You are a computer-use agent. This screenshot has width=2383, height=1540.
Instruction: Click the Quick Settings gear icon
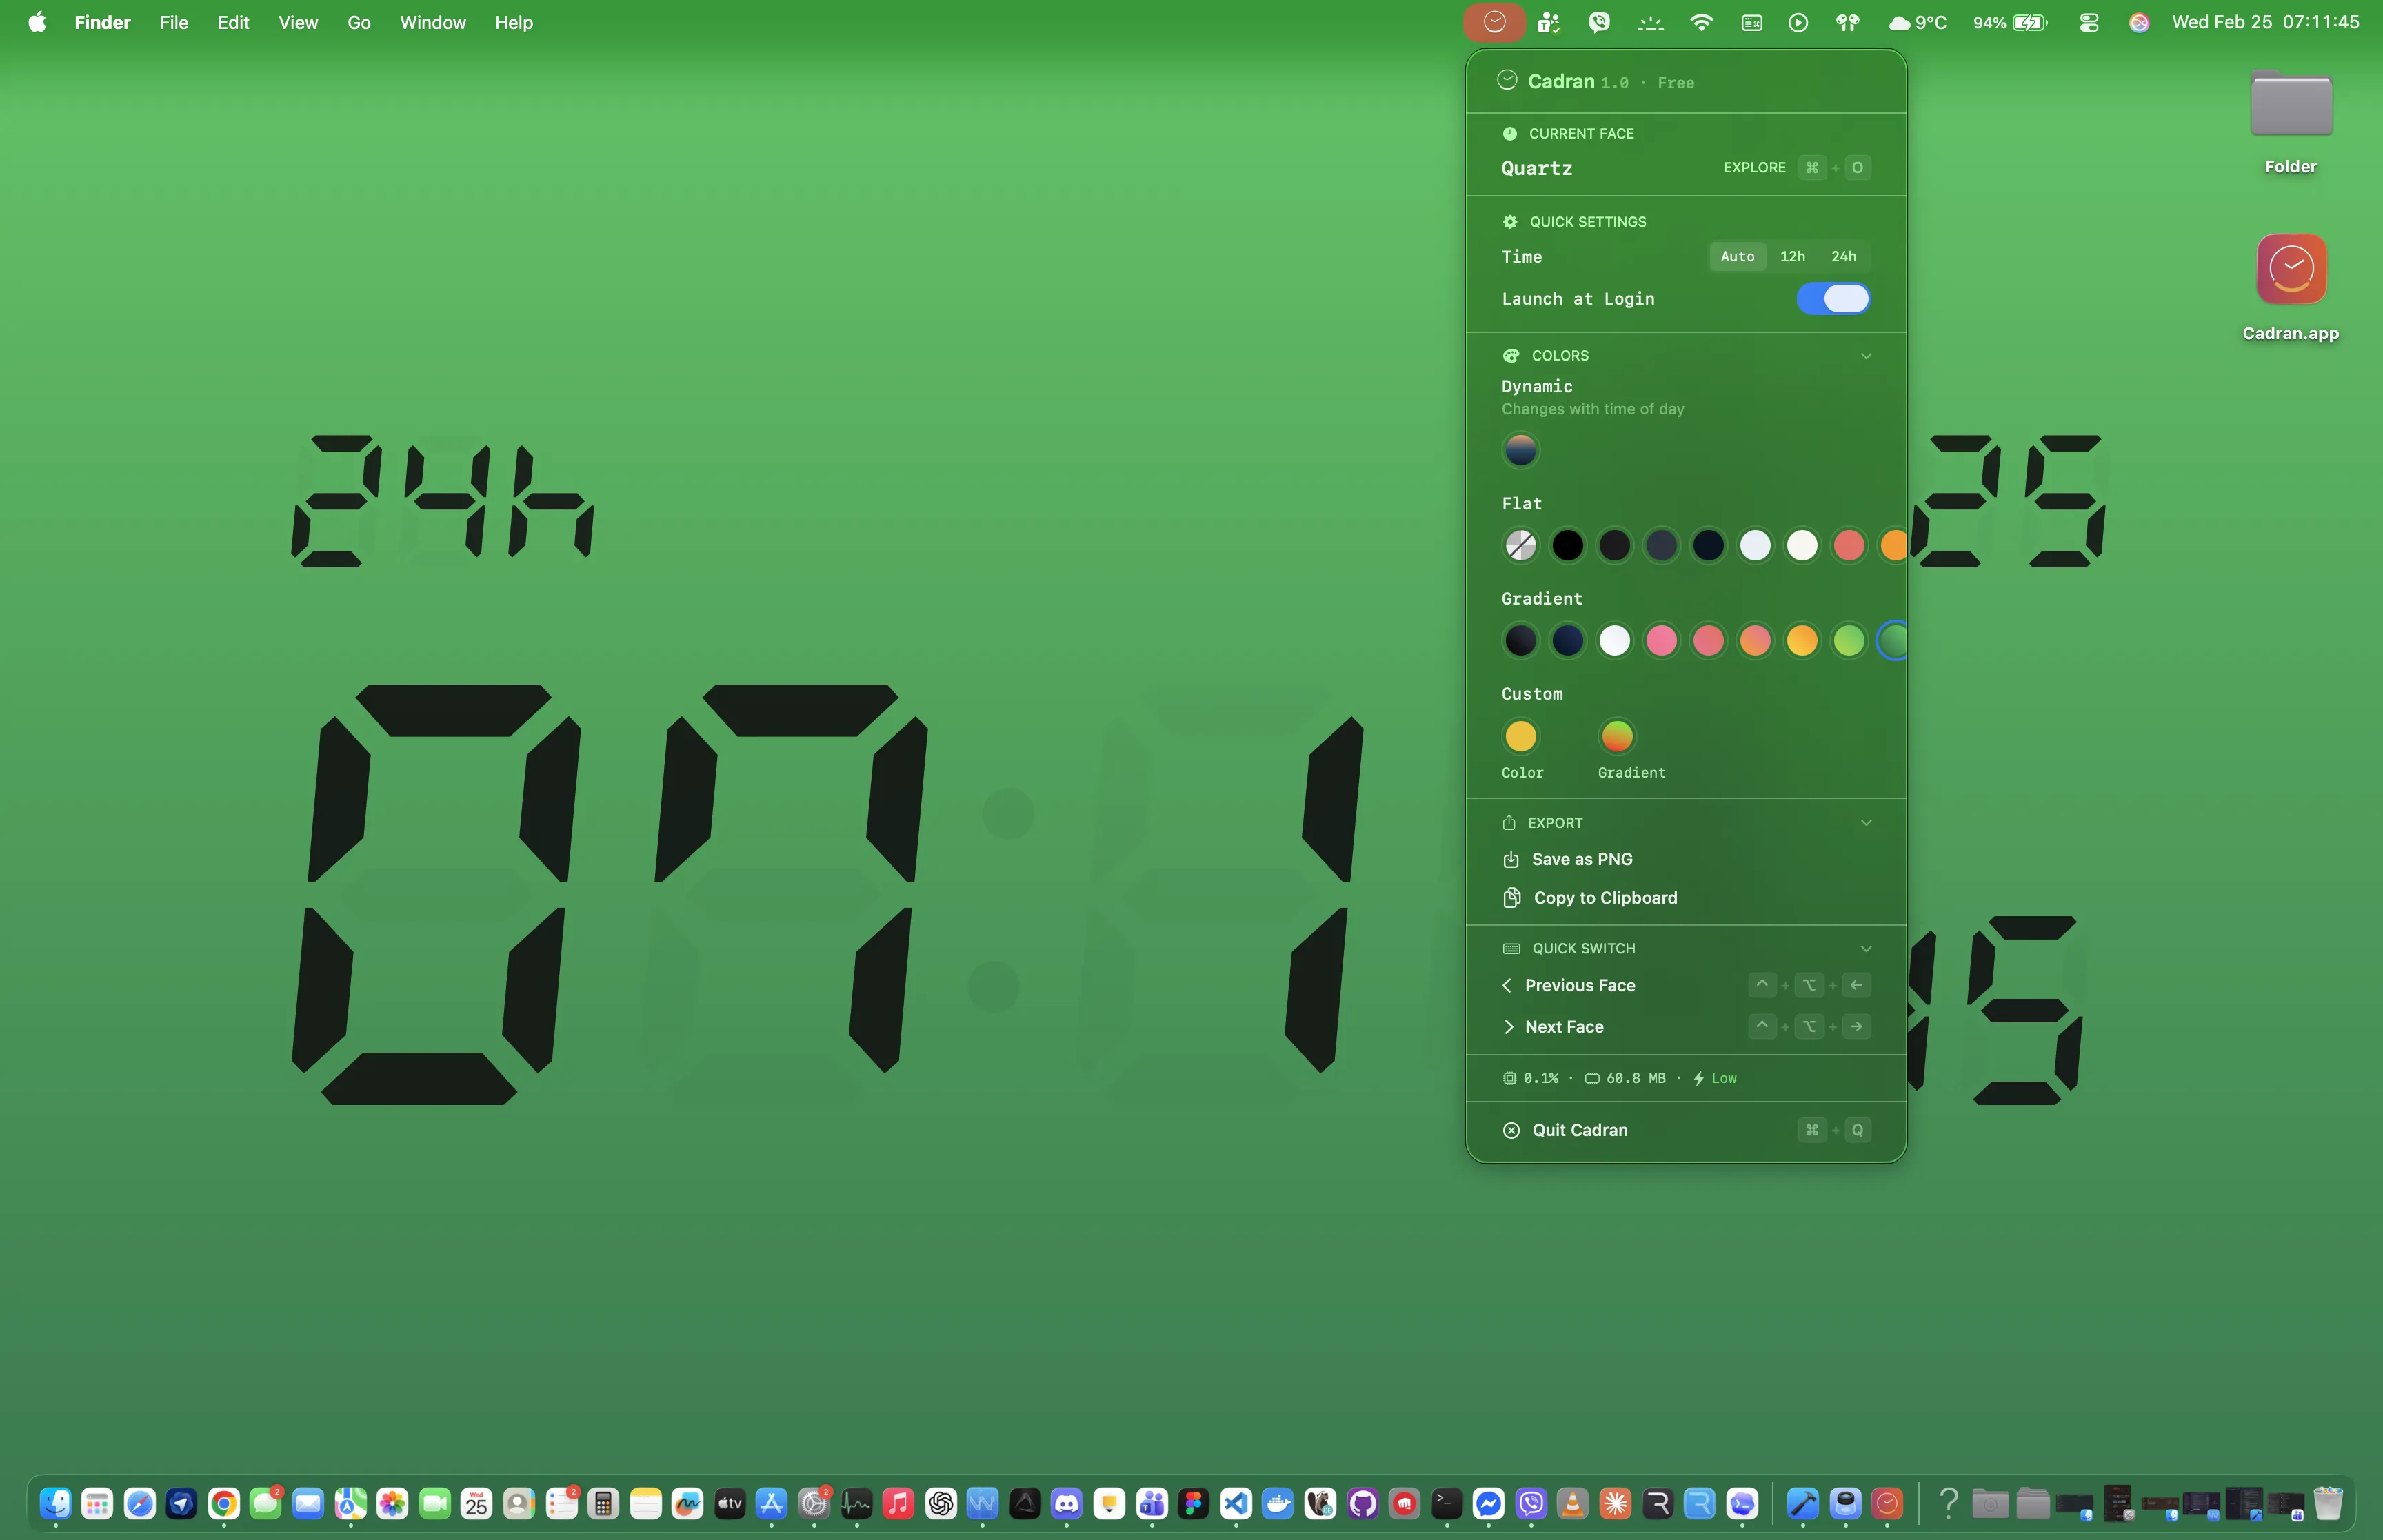click(x=1510, y=221)
